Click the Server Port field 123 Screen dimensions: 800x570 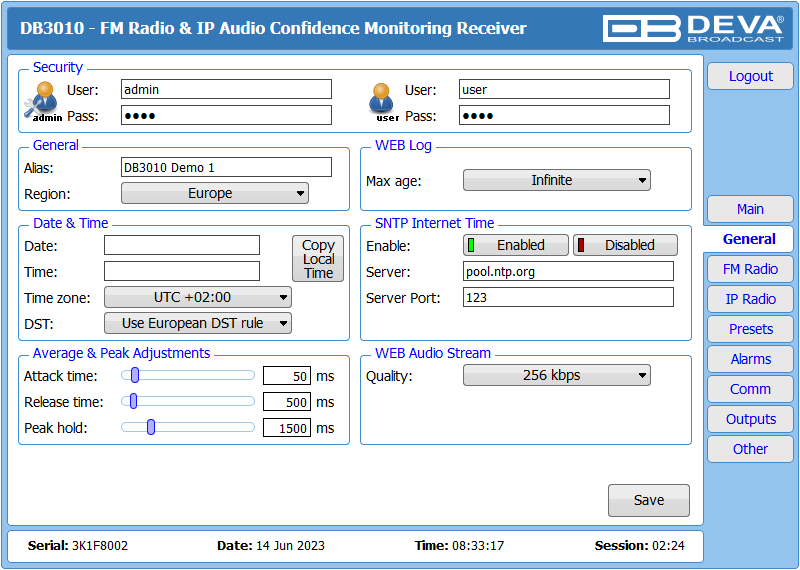(x=568, y=298)
